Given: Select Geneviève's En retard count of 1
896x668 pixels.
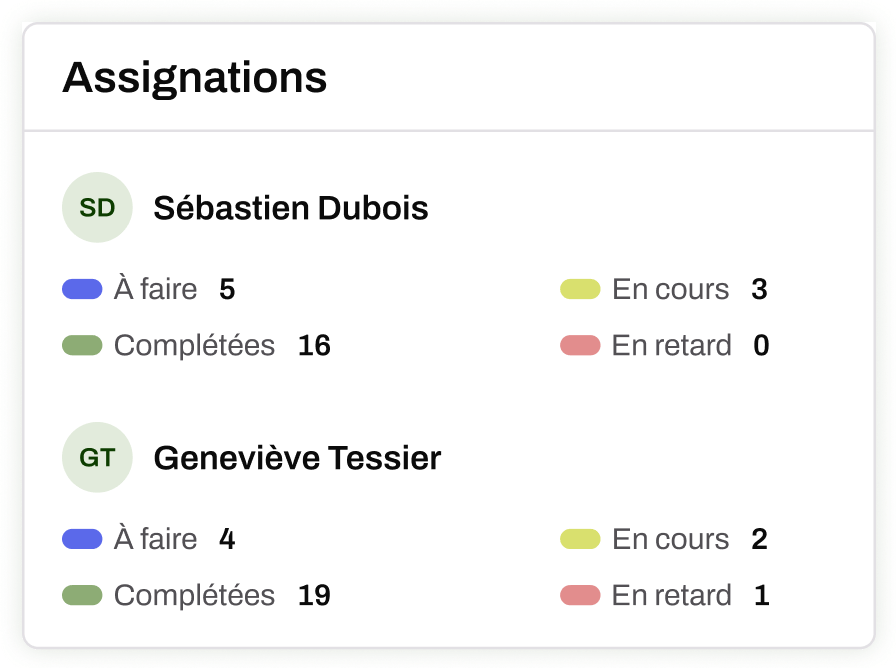Looking at the screenshot, I should pos(761,596).
